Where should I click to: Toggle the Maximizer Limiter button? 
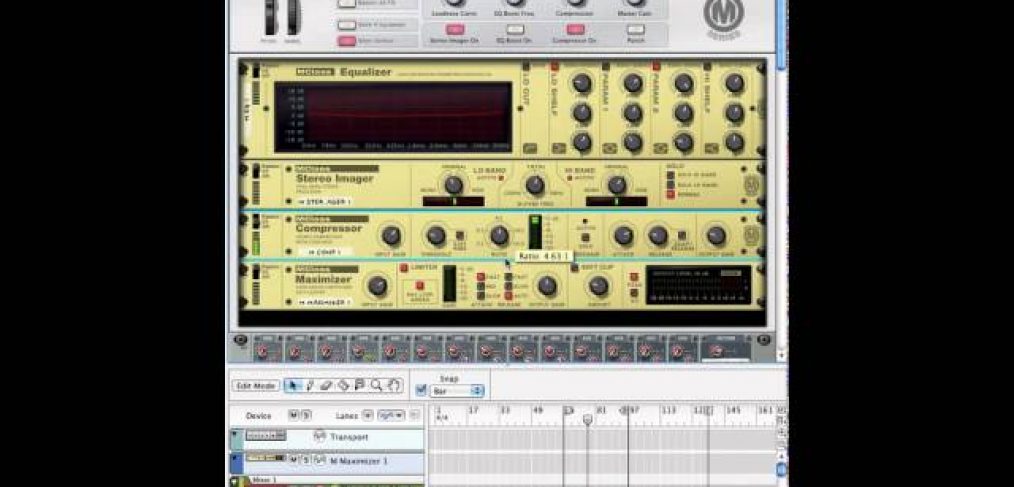pos(404,268)
